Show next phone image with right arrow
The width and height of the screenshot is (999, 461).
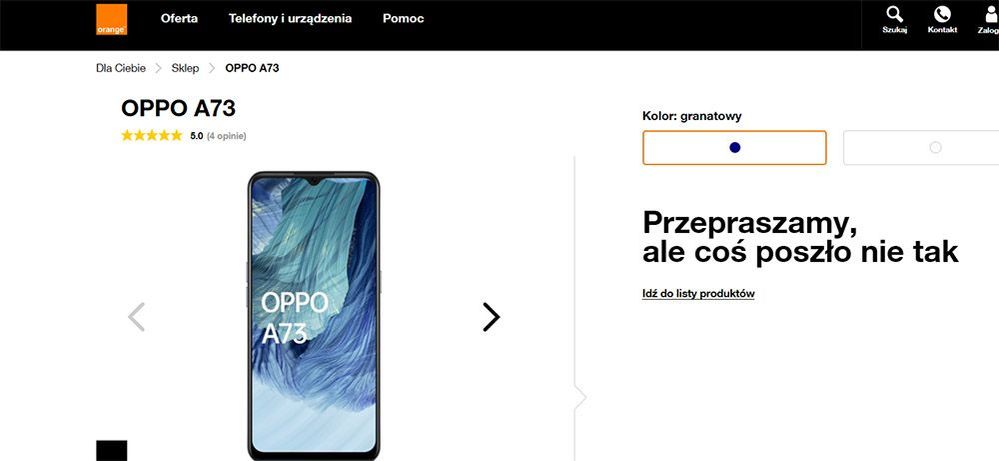coord(491,316)
